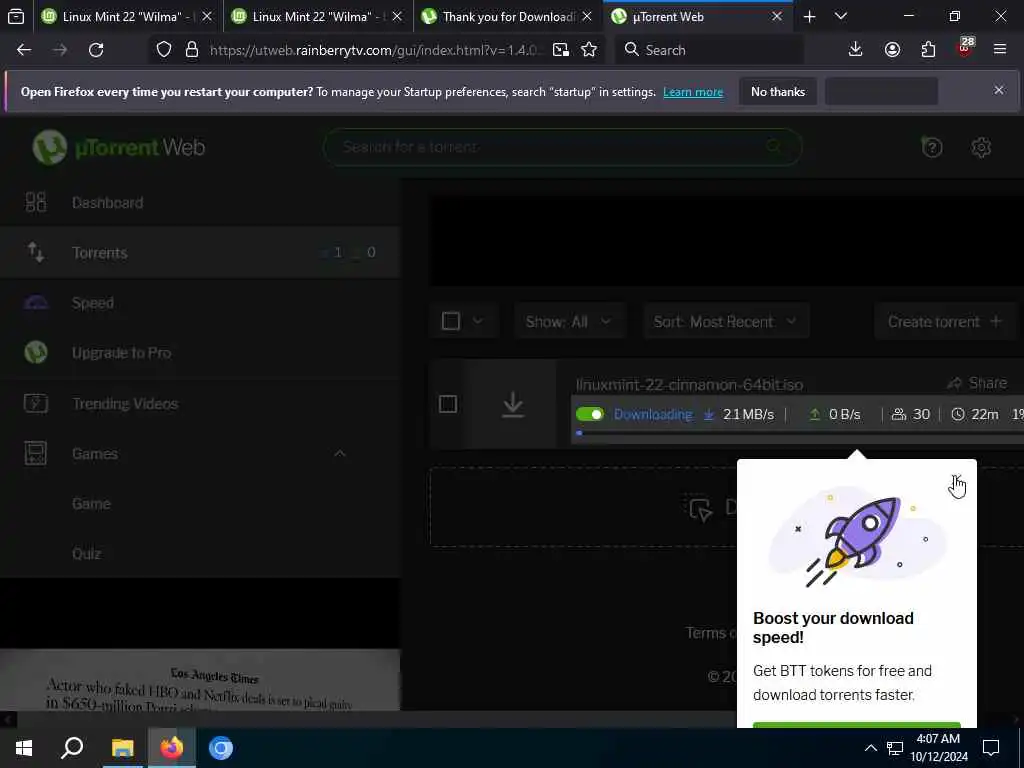Open the Firefox hamburger menu
The image size is (1024, 768).
[x=1000, y=50]
